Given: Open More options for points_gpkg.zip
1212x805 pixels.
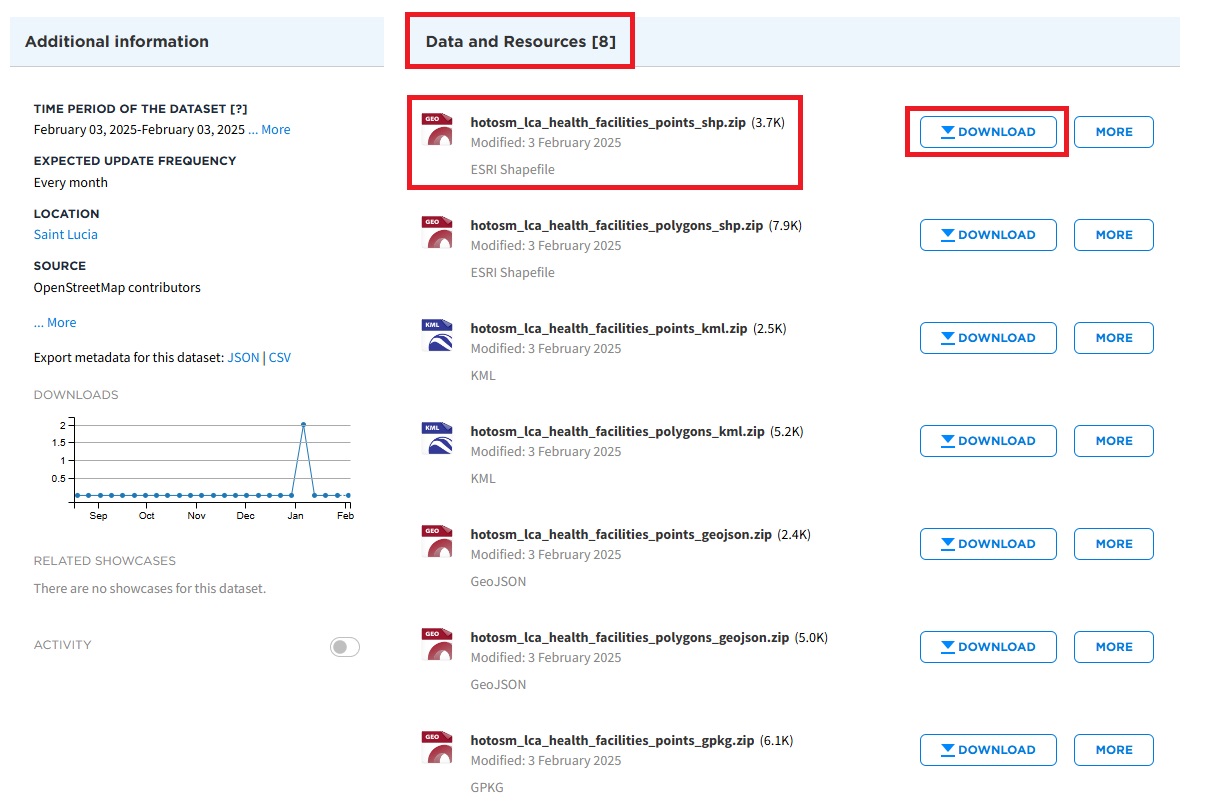Looking at the screenshot, I should pyautogui.click(x=1114, y=750).
